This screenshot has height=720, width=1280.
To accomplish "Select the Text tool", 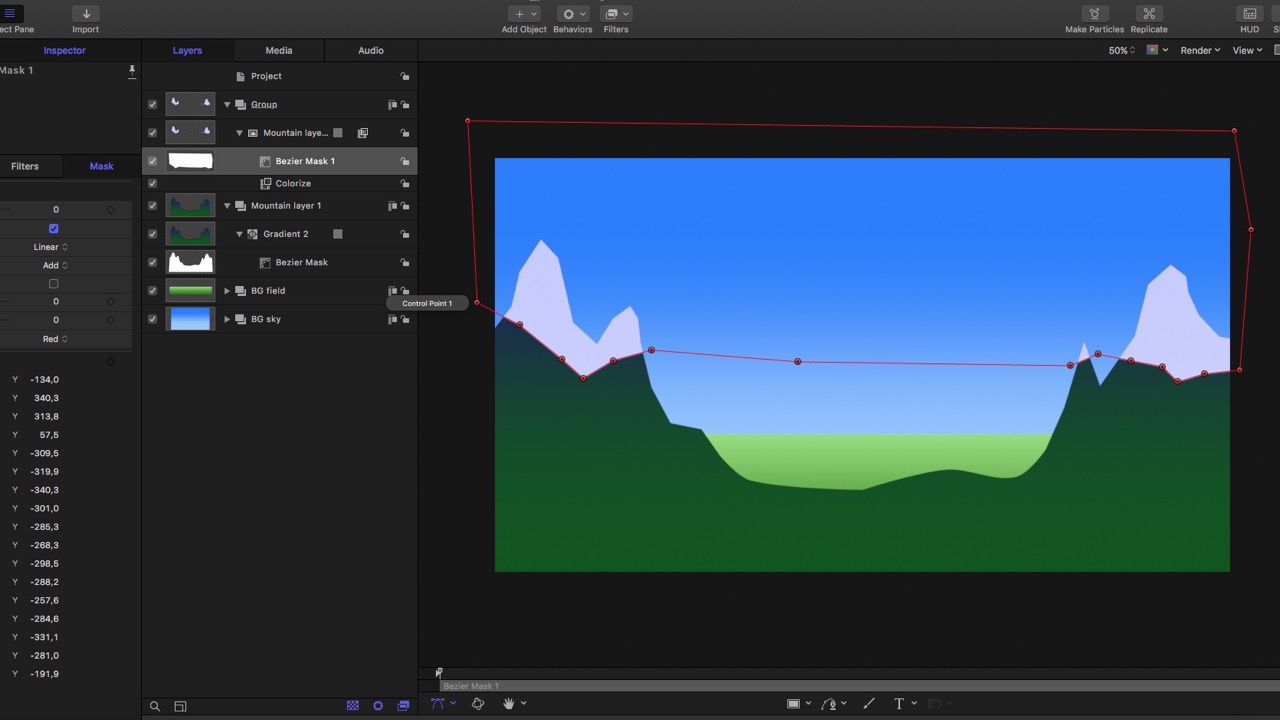I will pos(899,704).
